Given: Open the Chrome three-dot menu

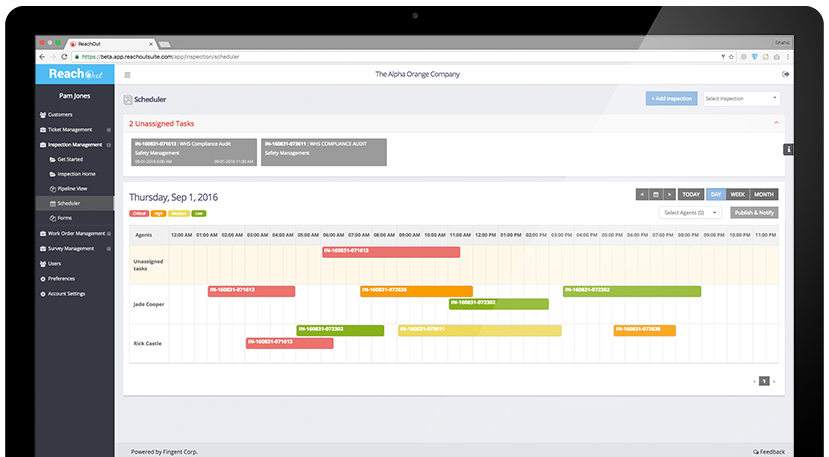Looking at the screenshot, I should coord(788,57).
